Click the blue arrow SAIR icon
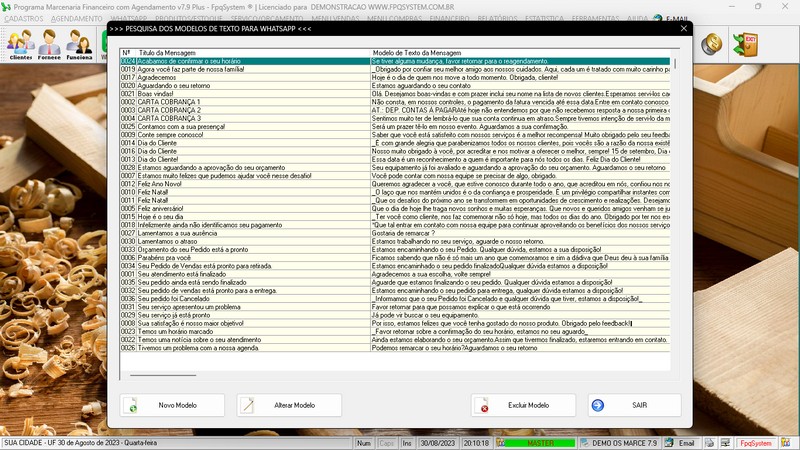 pos(597,405)
